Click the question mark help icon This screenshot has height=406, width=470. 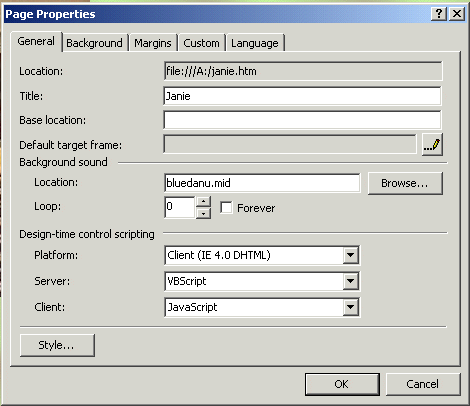[439, 14]
